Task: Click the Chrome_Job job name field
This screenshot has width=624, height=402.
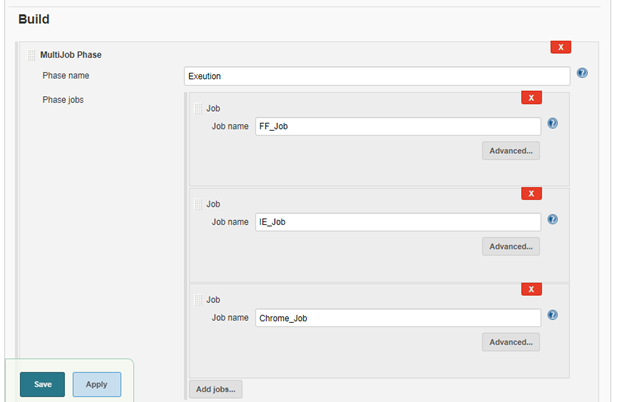Action: tap(397, 318)
